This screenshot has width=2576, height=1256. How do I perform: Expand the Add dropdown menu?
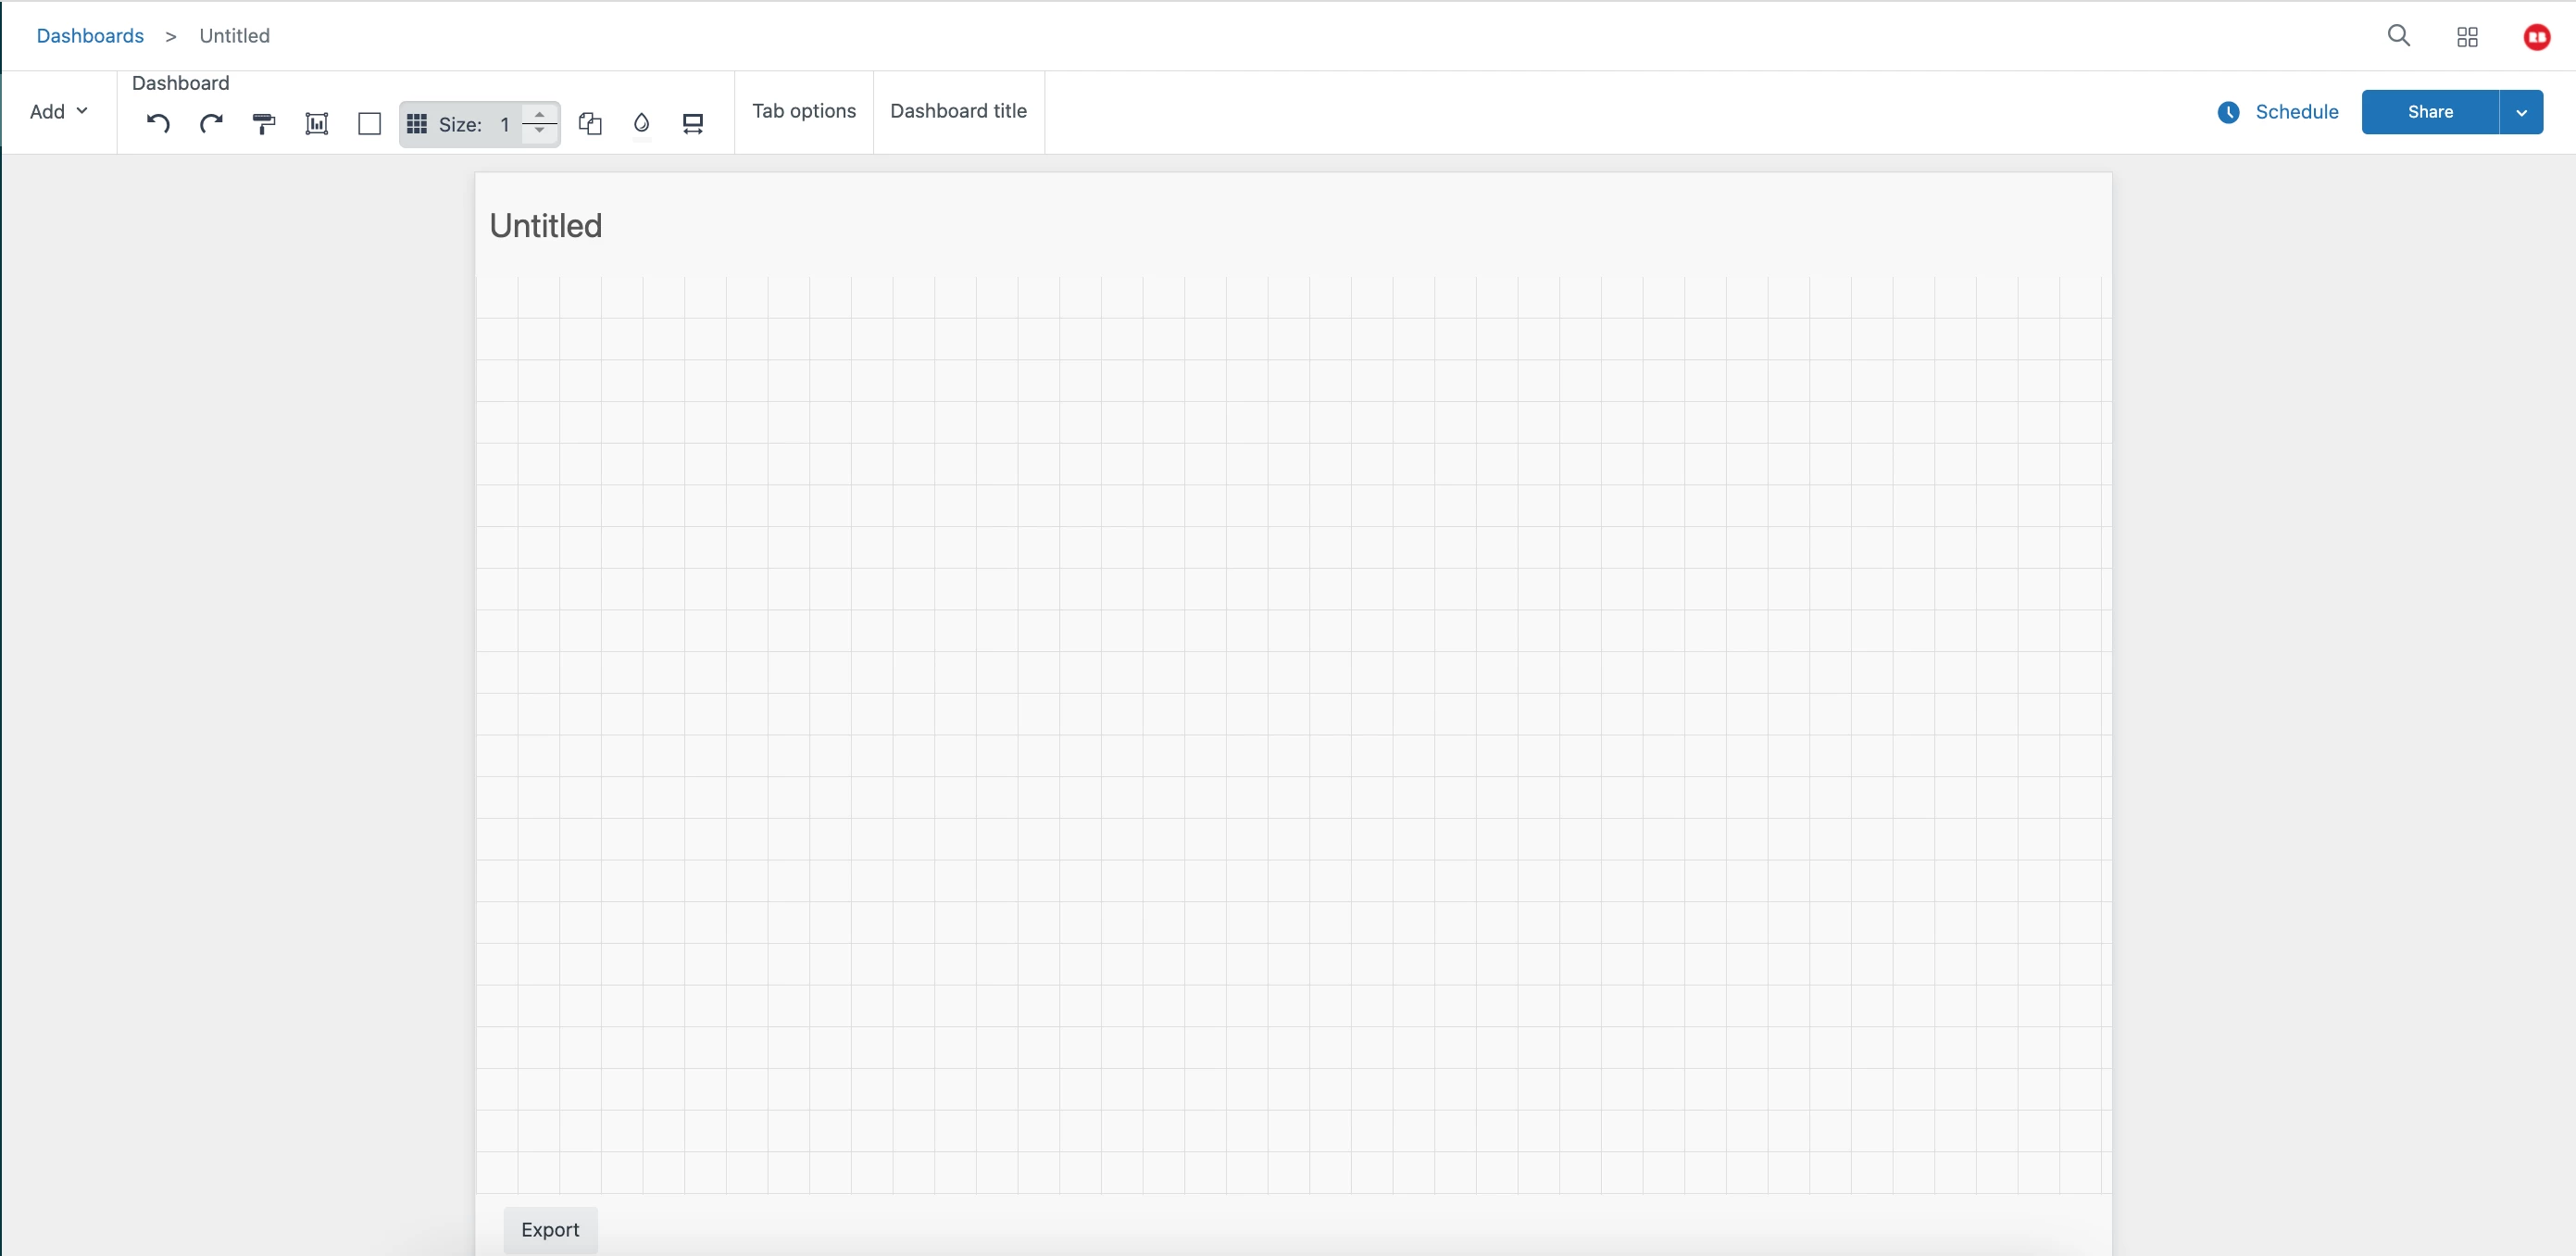tap(59, 111)
